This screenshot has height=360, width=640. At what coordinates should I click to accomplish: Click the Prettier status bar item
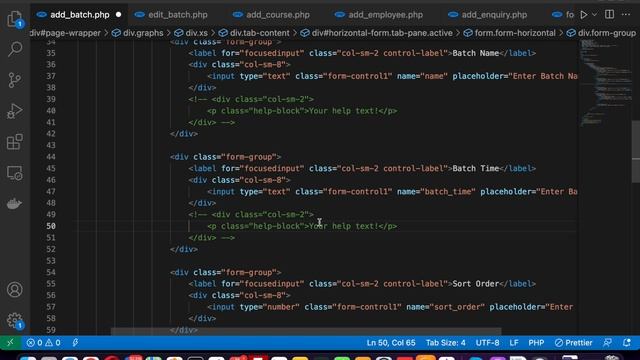[x=573, y=343]
